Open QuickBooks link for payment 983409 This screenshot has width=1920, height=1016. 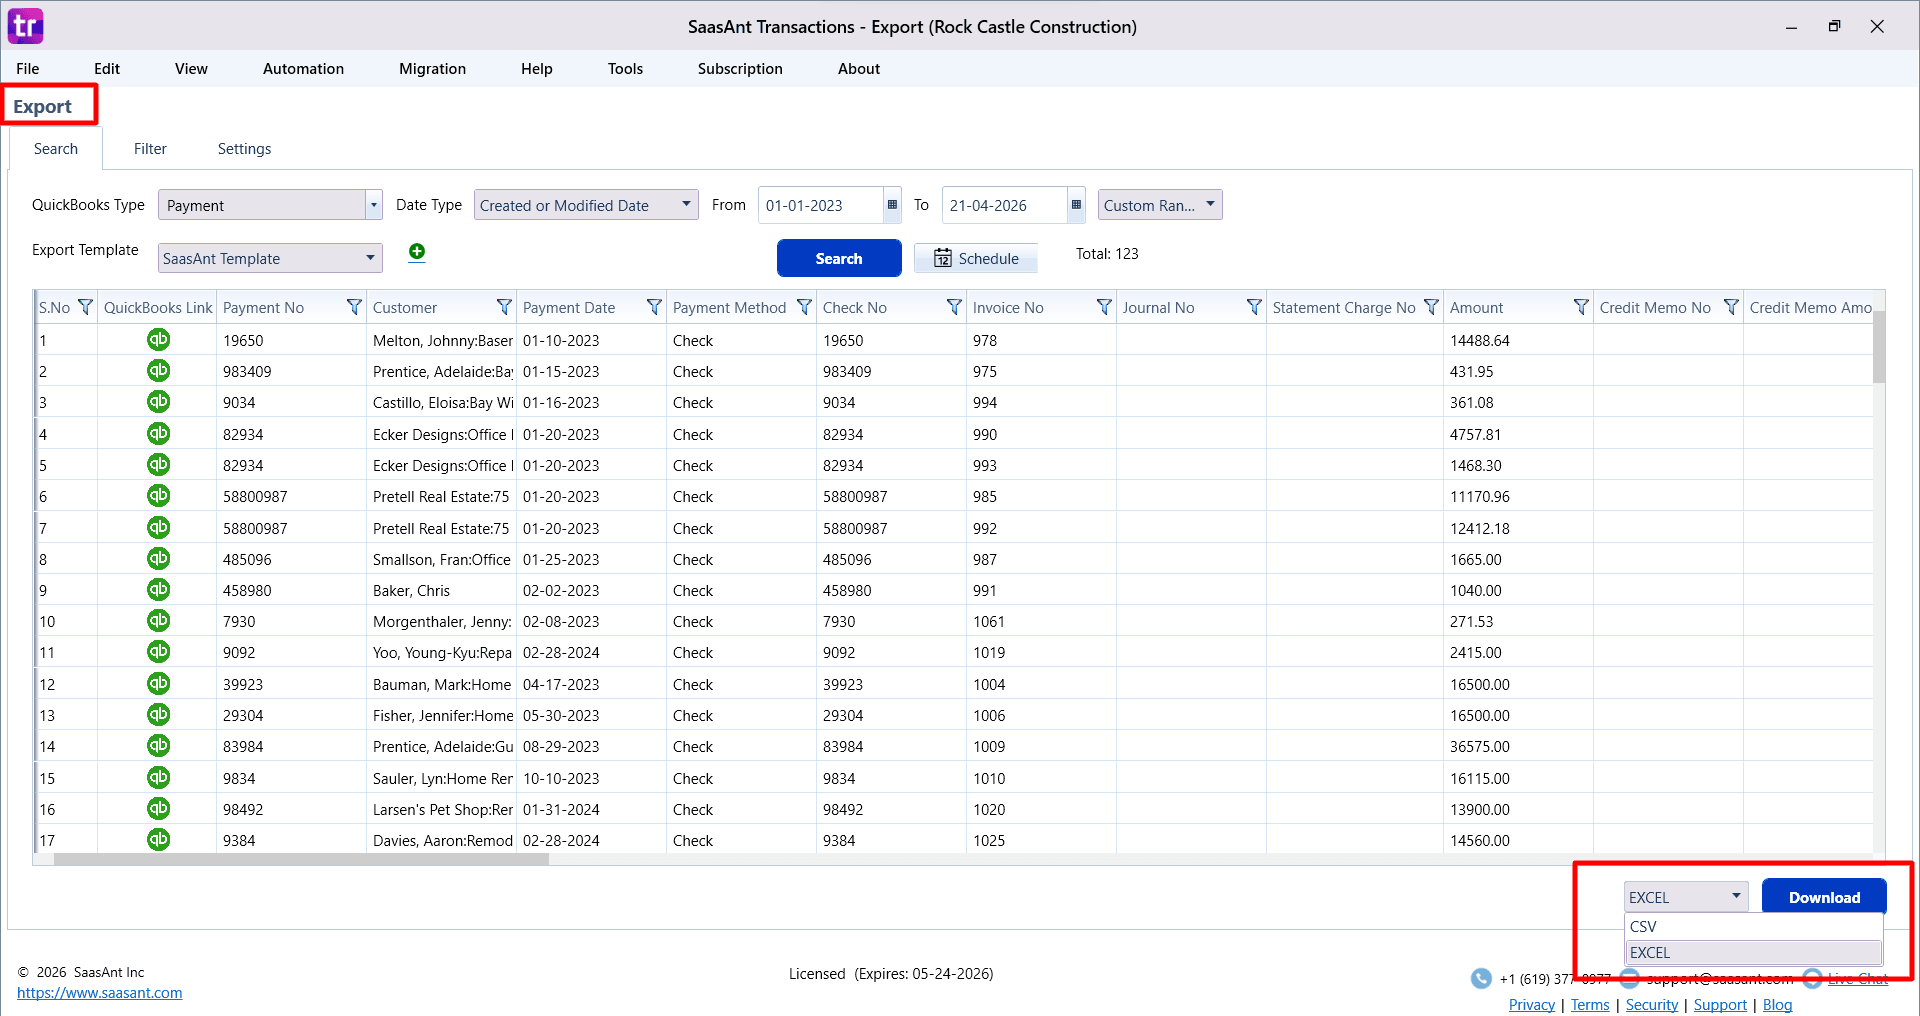coord(158,371)
